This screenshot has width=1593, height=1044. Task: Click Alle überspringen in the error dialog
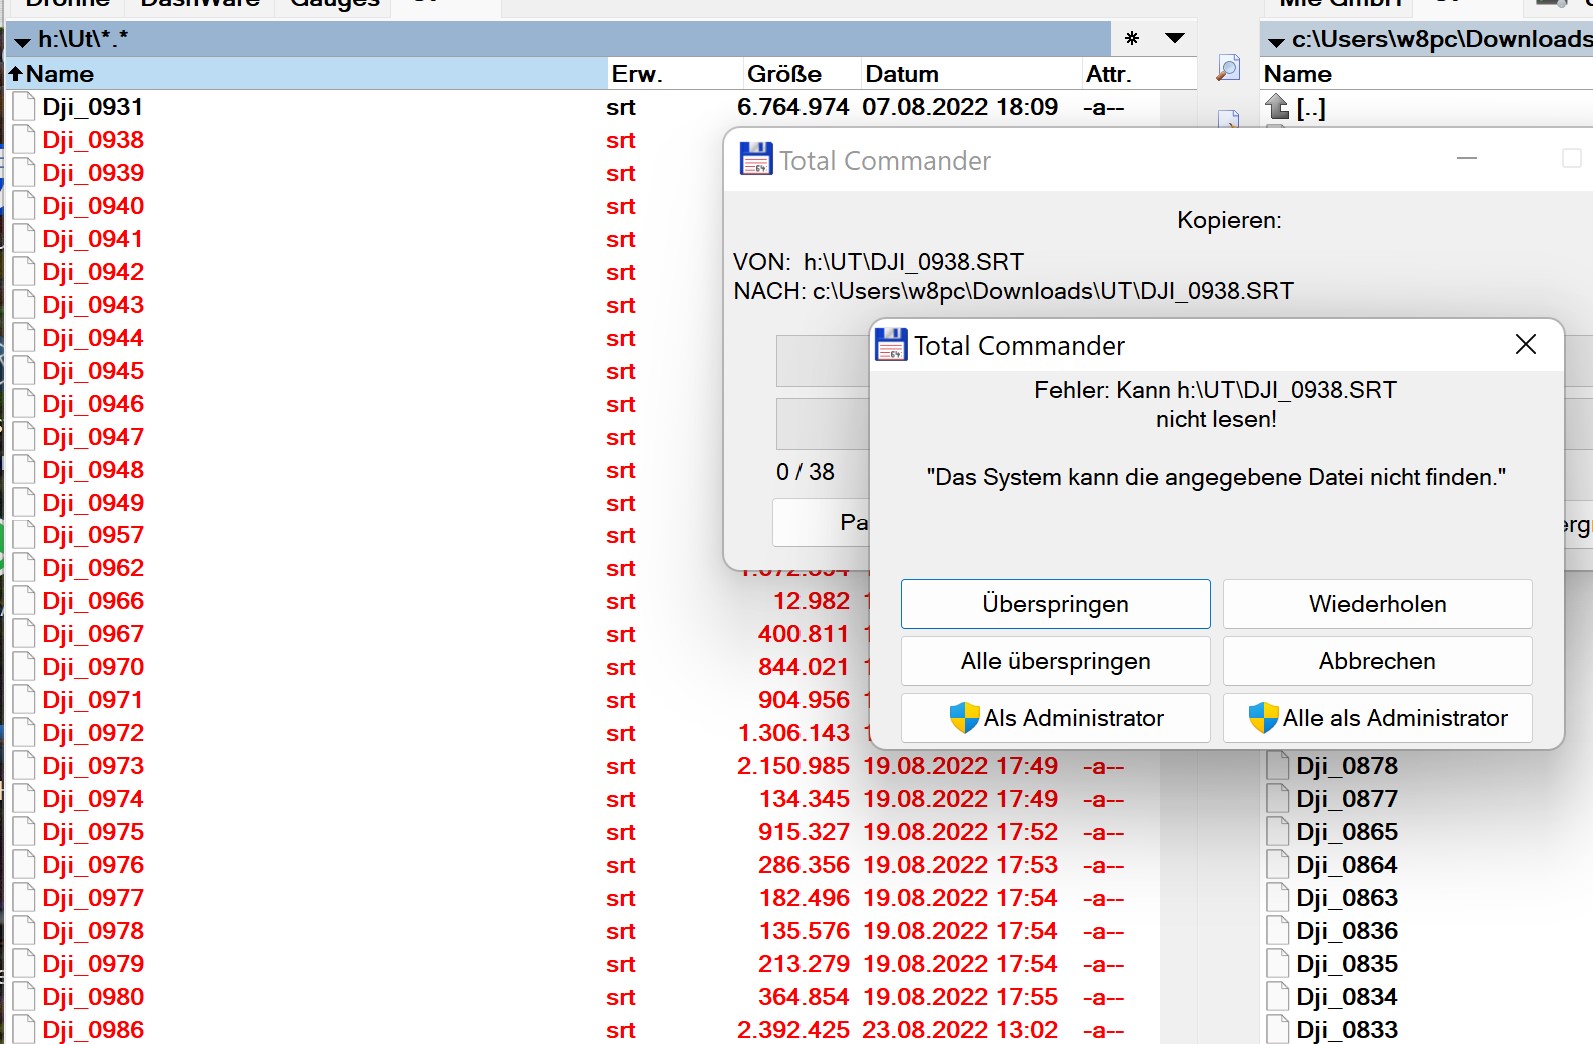pyautogui.click(x=1055, y=661)
